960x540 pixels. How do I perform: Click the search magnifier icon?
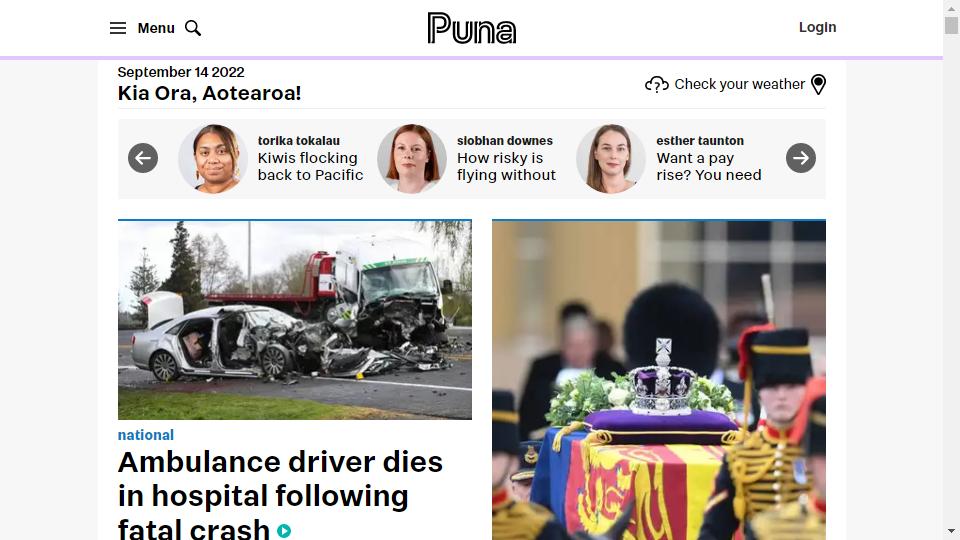click(x=193, y=28)
